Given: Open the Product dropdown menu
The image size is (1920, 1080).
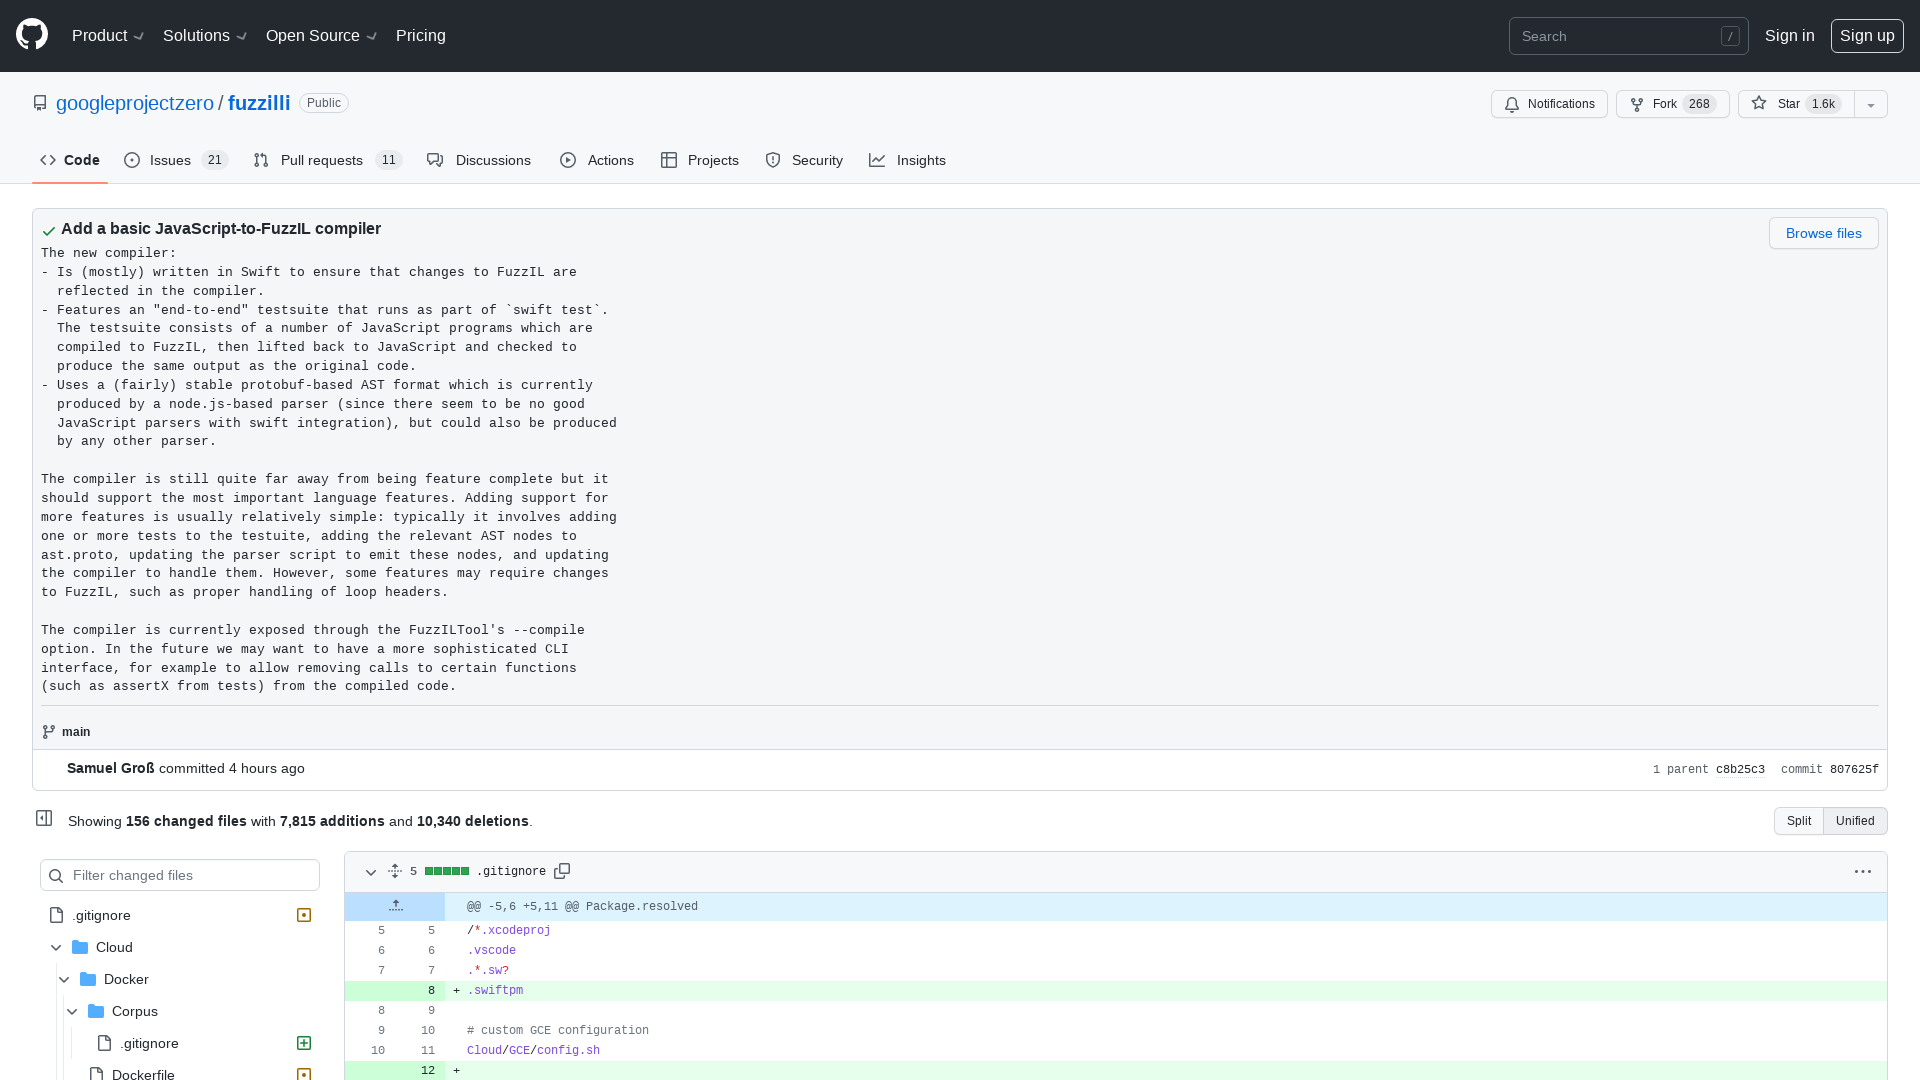Looking at the screenshot, I should [108, 35].
